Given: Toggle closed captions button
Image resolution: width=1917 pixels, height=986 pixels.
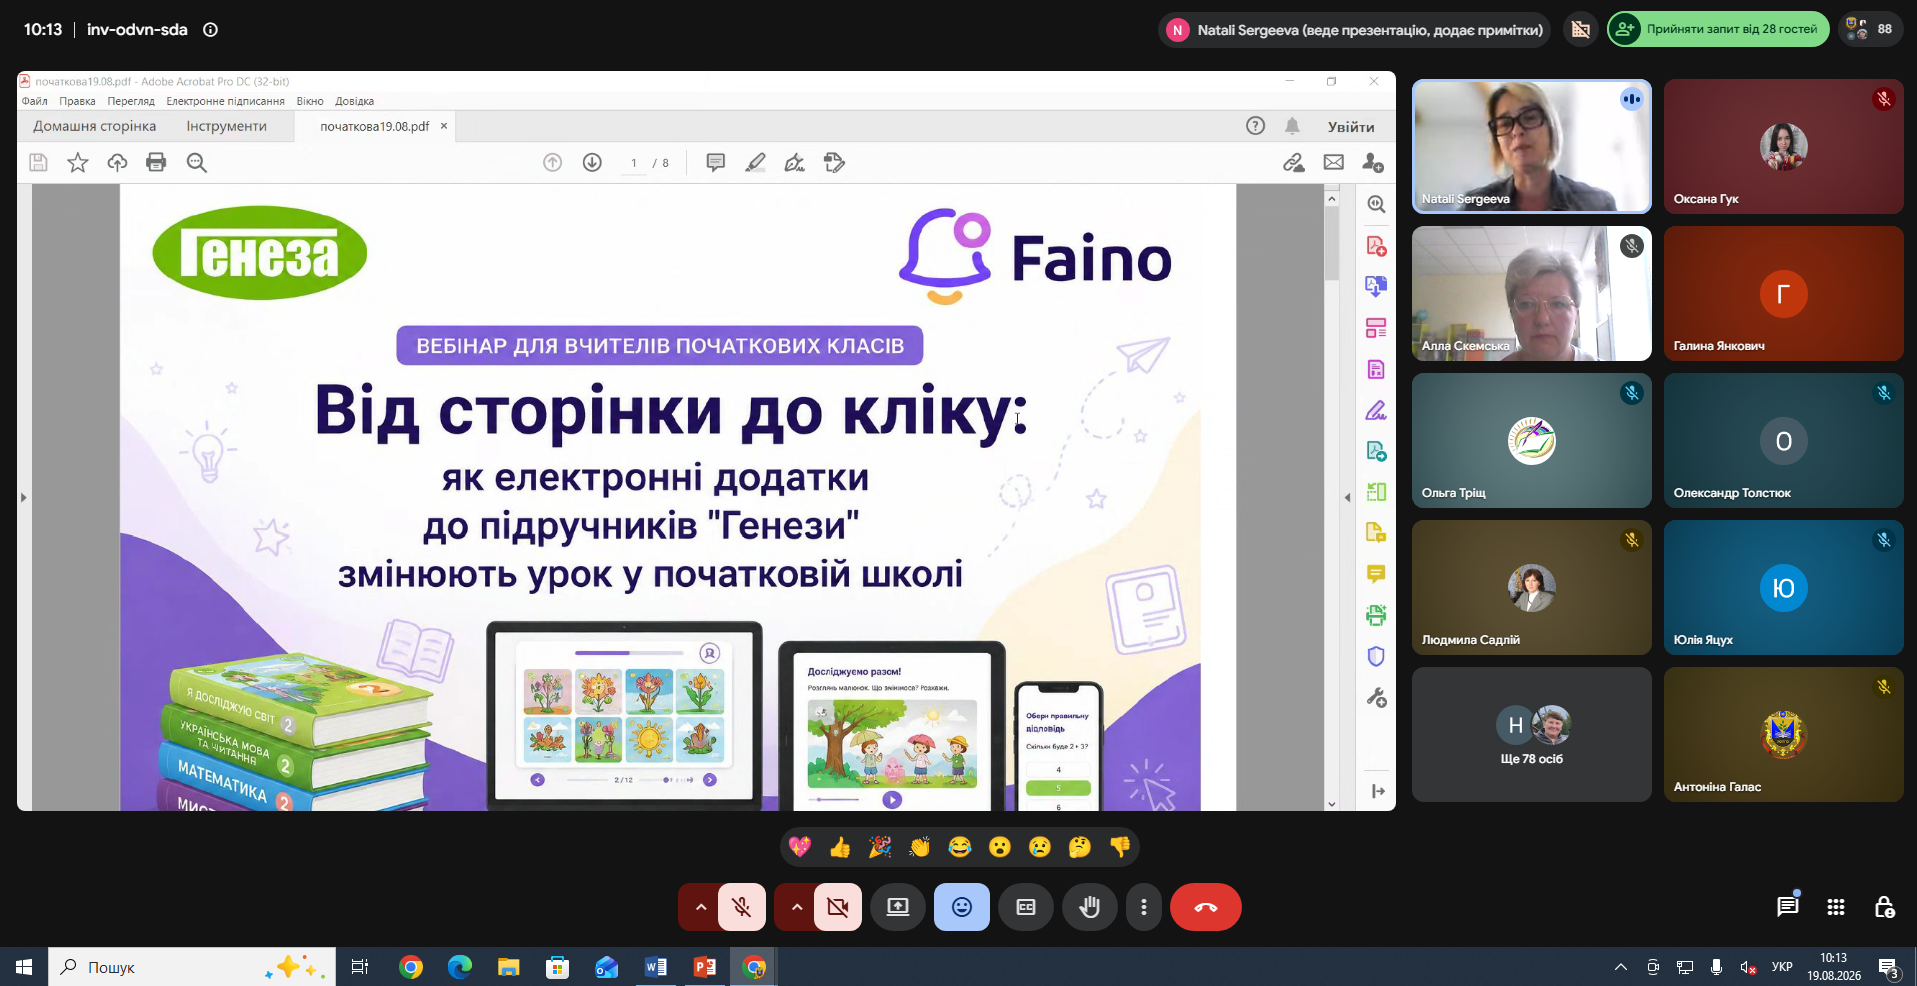Looking at the screenshot, I should coord(1026,907).
